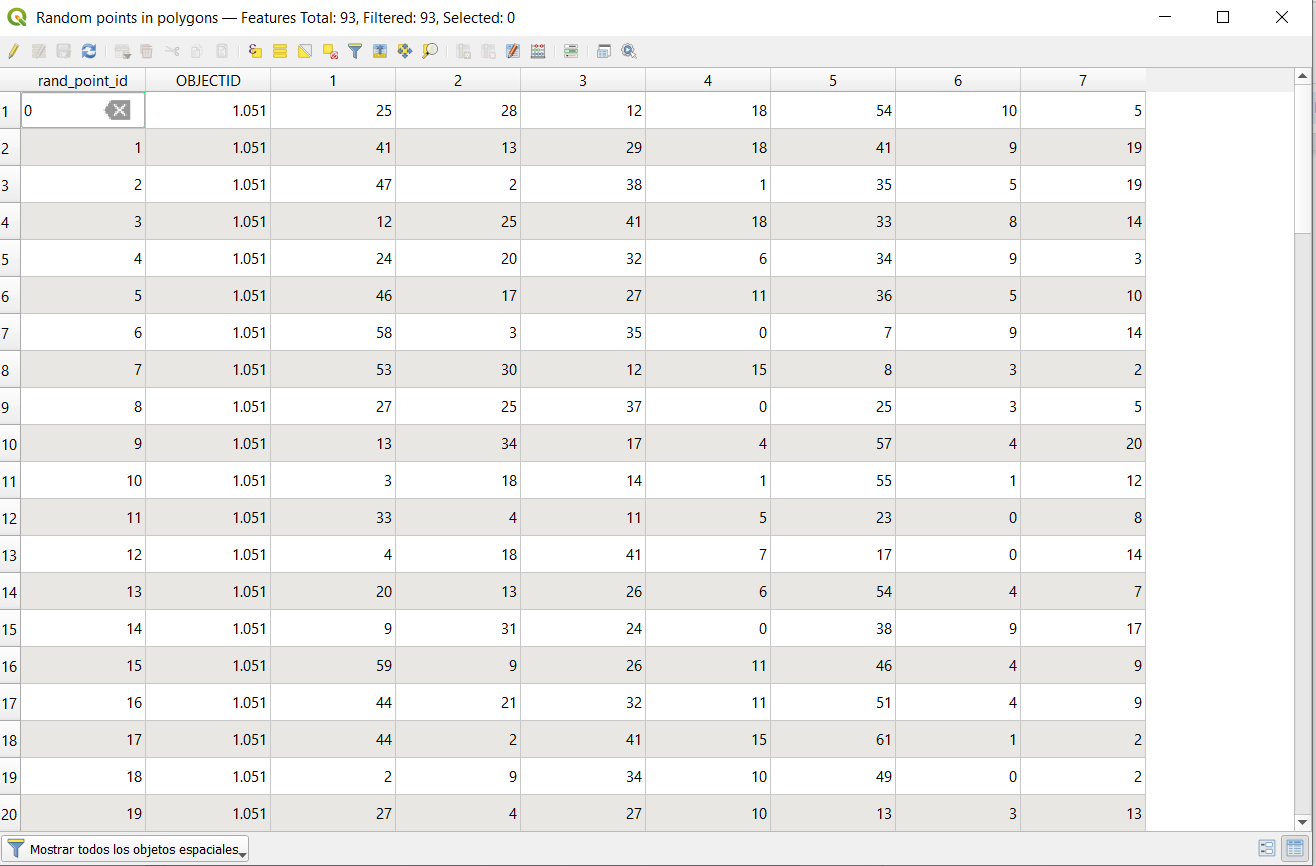Dock the attribute table window
Screen dimensions: 1316x866
(604, 51)
